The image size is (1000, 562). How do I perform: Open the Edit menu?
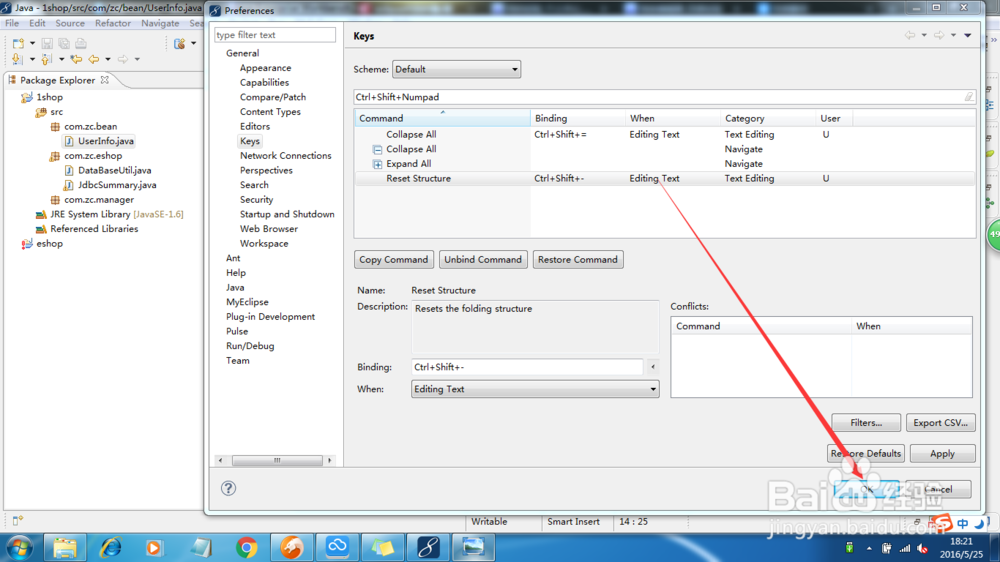coord(37,23)
